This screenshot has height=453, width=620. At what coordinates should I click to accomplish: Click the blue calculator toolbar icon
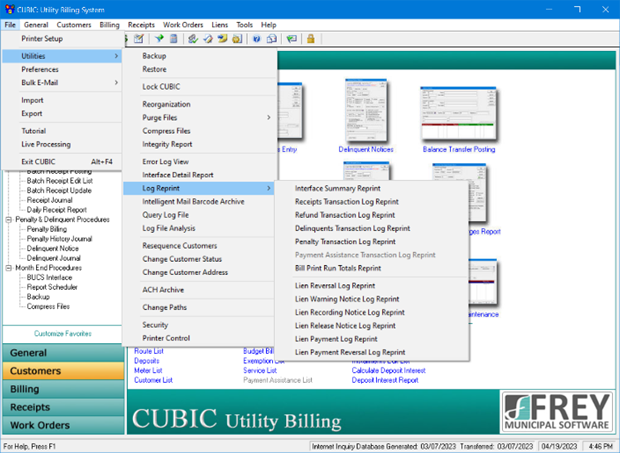tap(174, 39)
